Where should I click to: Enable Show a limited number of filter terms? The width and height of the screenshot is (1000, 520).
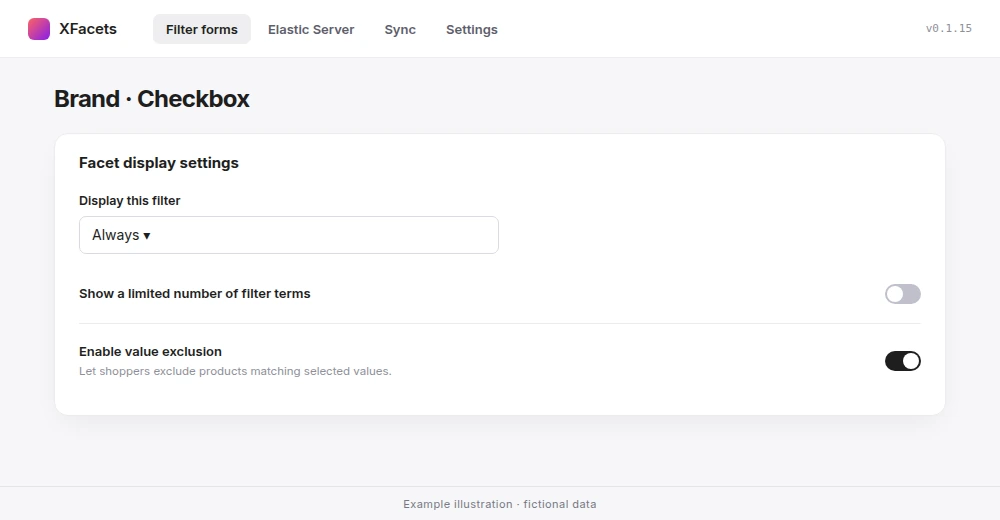tap(902, 294)
